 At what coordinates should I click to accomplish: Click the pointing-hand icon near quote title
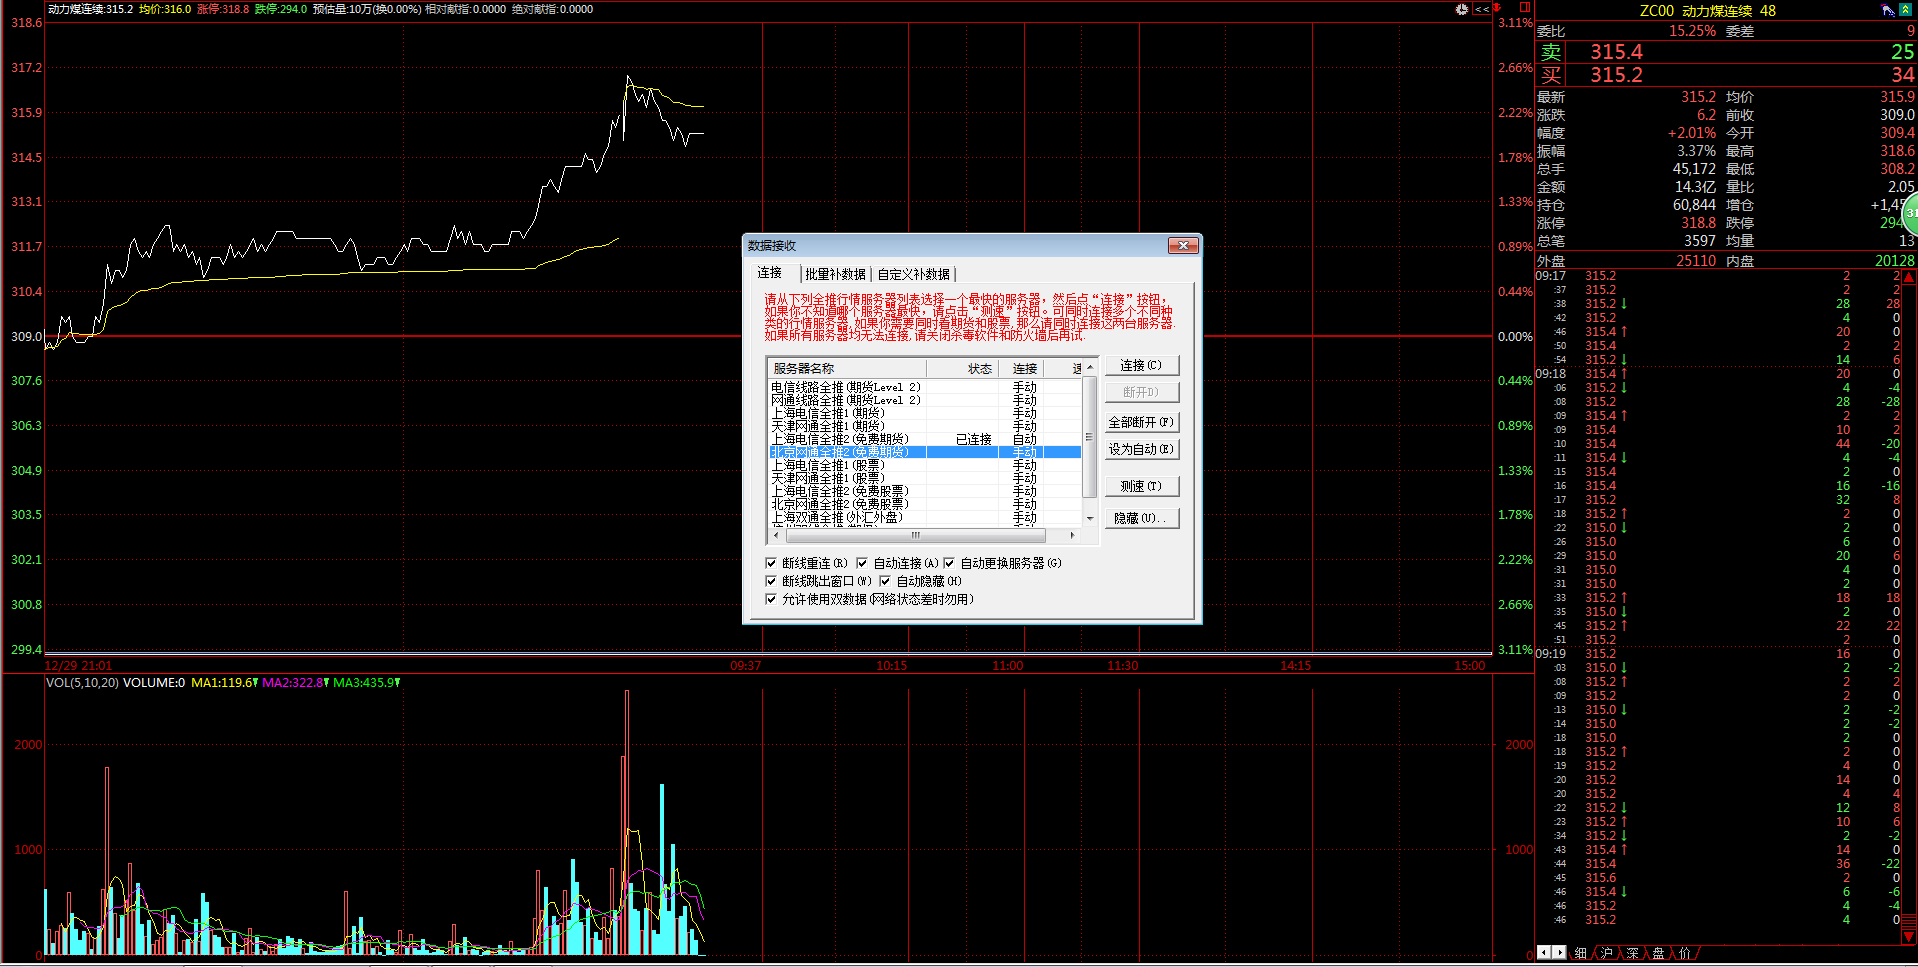[x=1887, y=10]
